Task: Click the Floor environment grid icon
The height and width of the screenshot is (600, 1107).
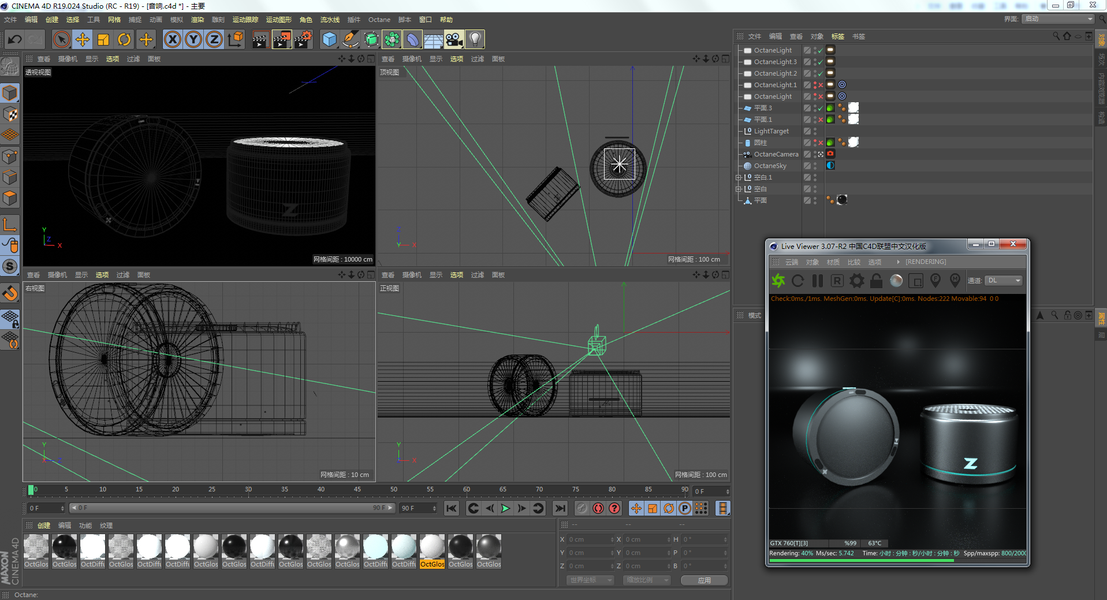Action: coord(433,40)
